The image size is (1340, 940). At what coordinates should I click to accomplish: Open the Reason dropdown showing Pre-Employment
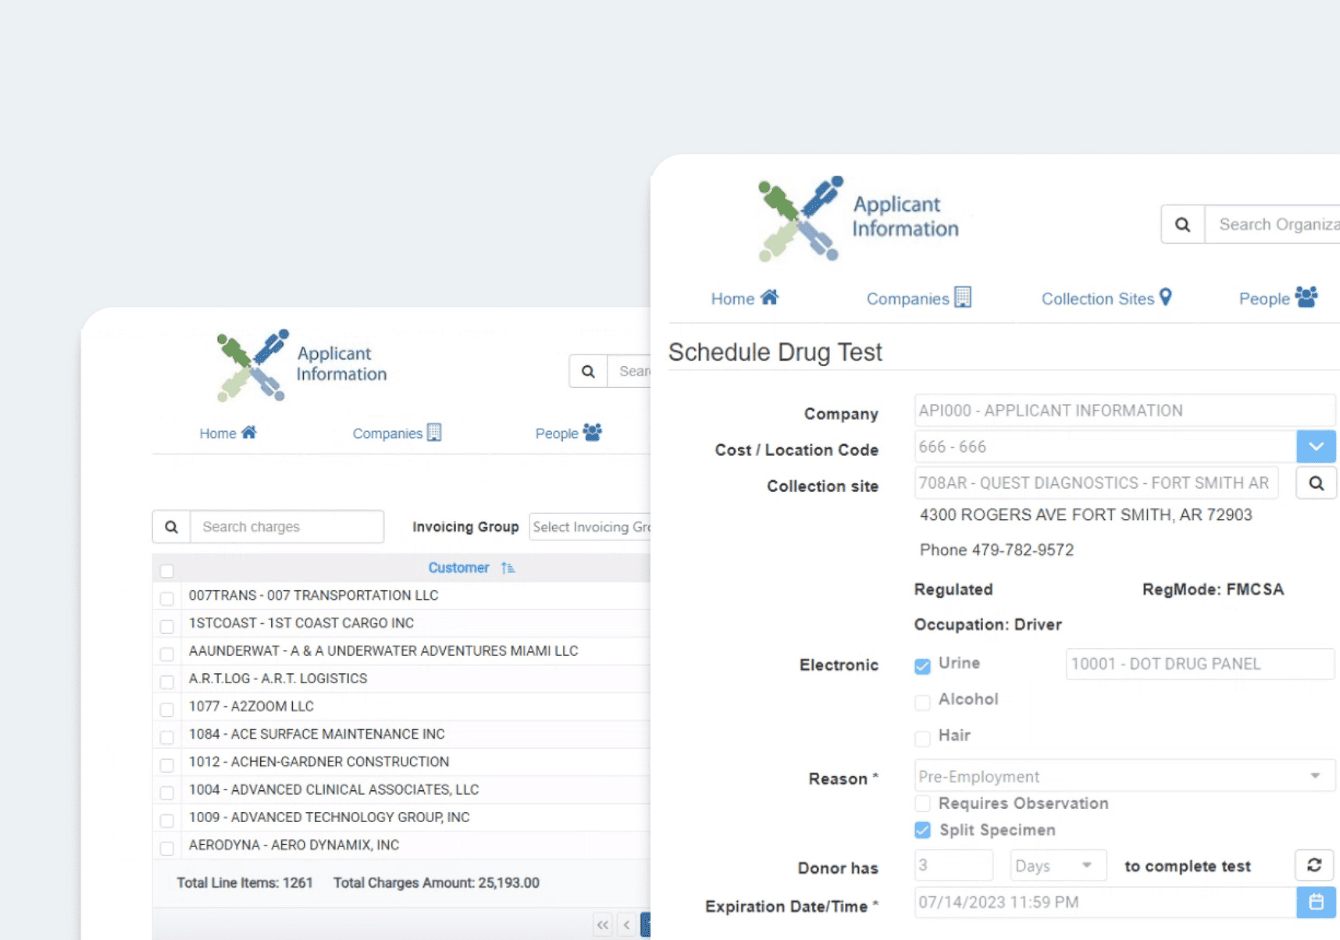coord(1314,776)
